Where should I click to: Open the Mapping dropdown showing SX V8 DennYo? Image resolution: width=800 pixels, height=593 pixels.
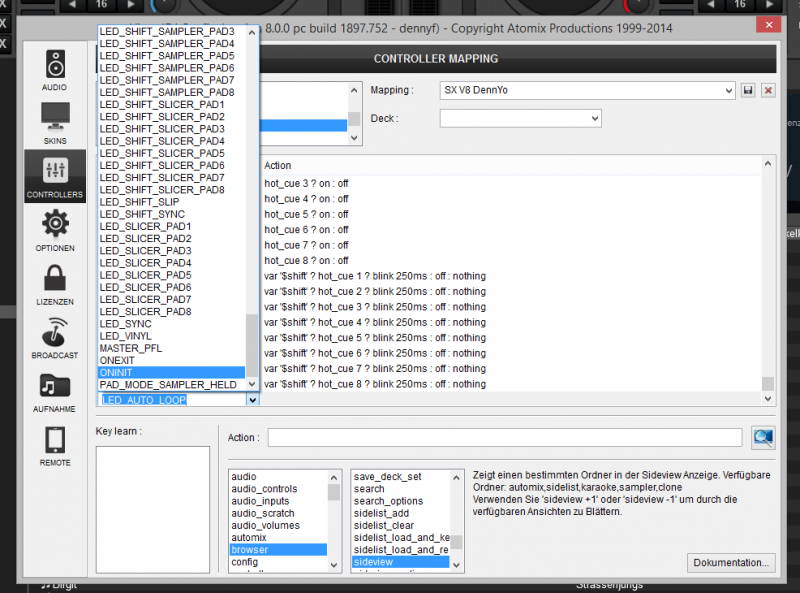587,90
